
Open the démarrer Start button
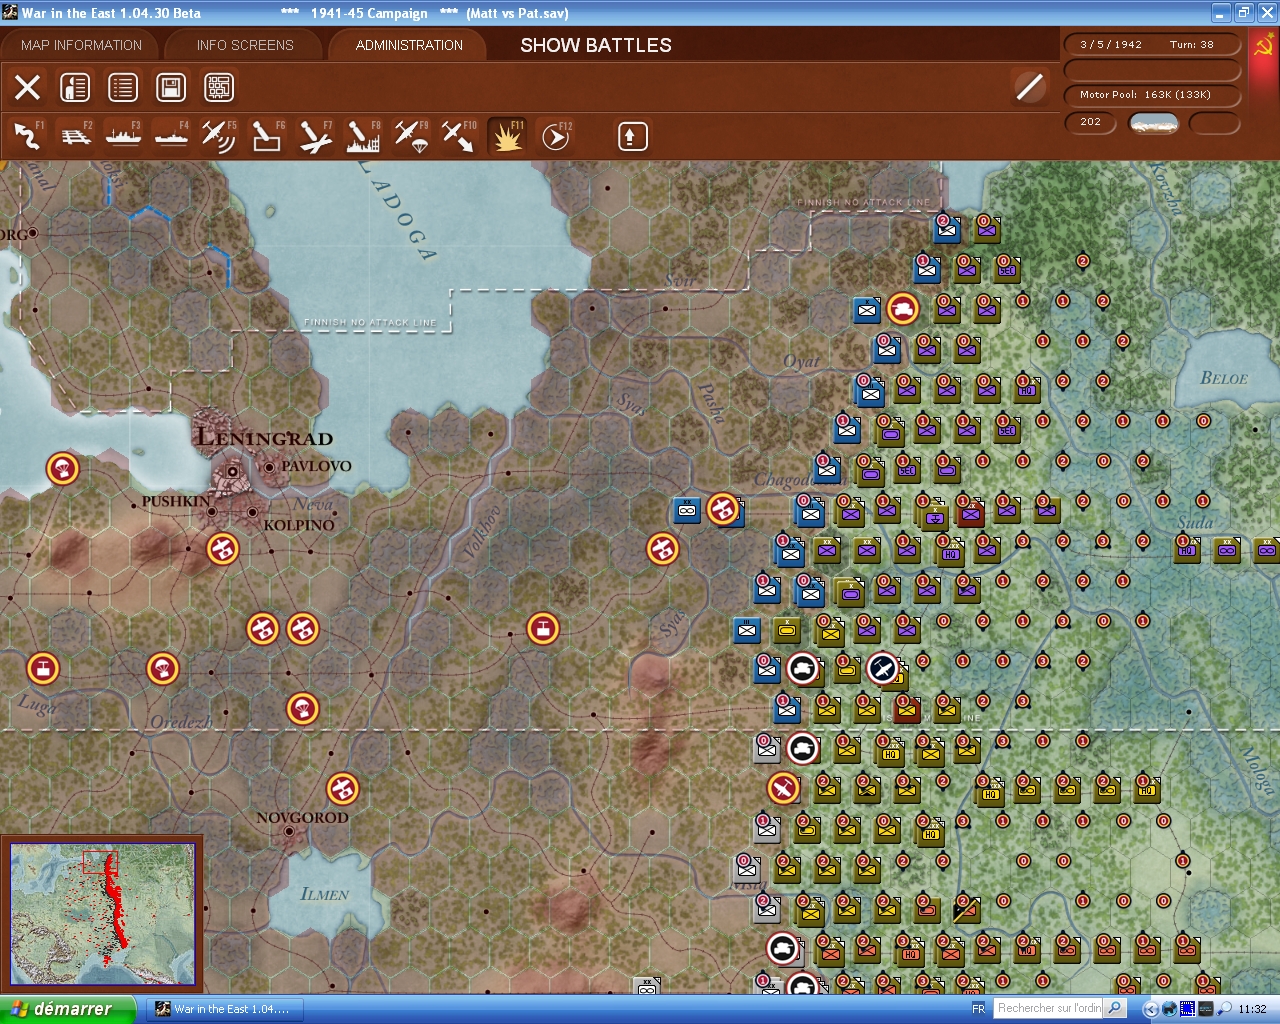tap(68, 1009)
